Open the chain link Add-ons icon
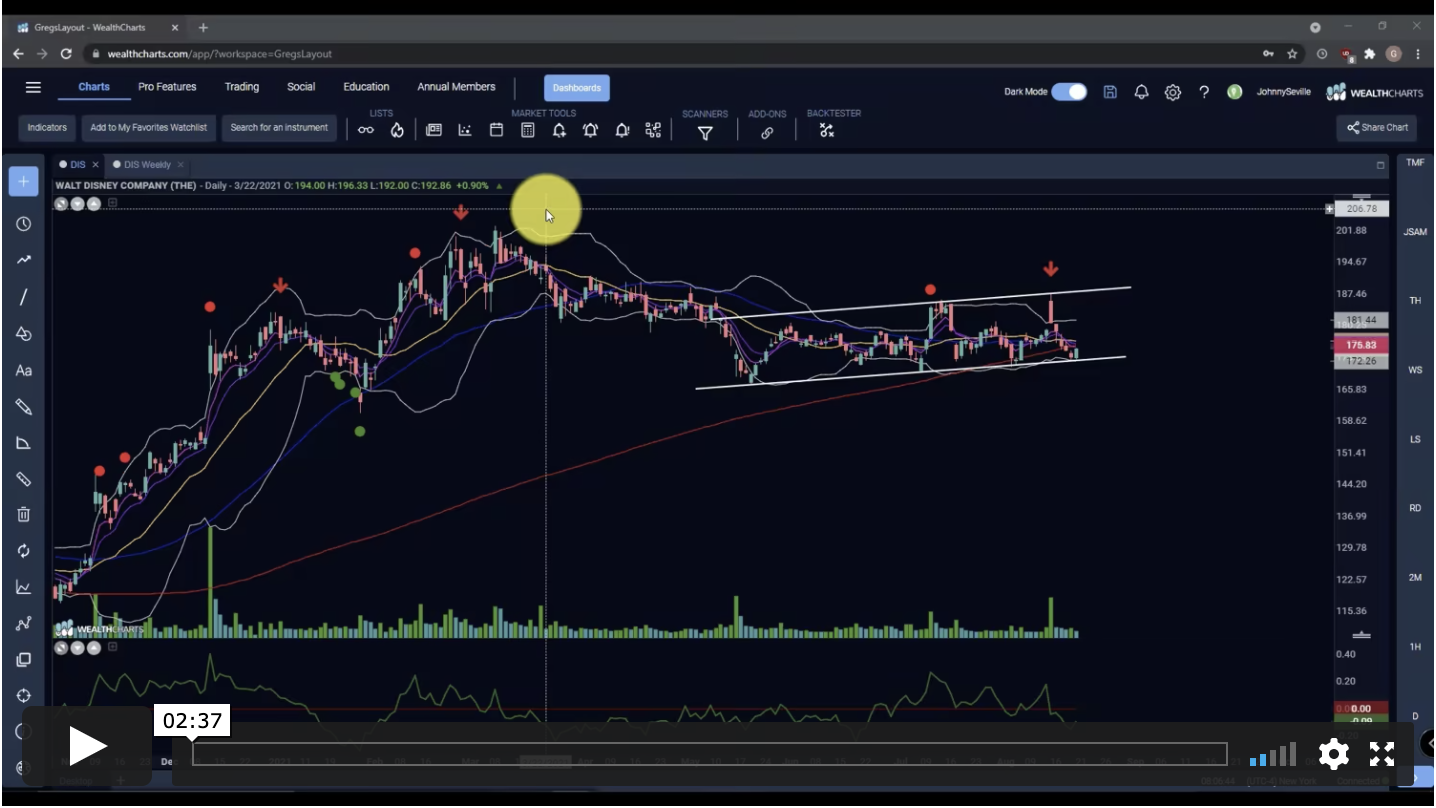Image resolution: width=1436 pixels, height=808 pixels. (x=767, y=132)
